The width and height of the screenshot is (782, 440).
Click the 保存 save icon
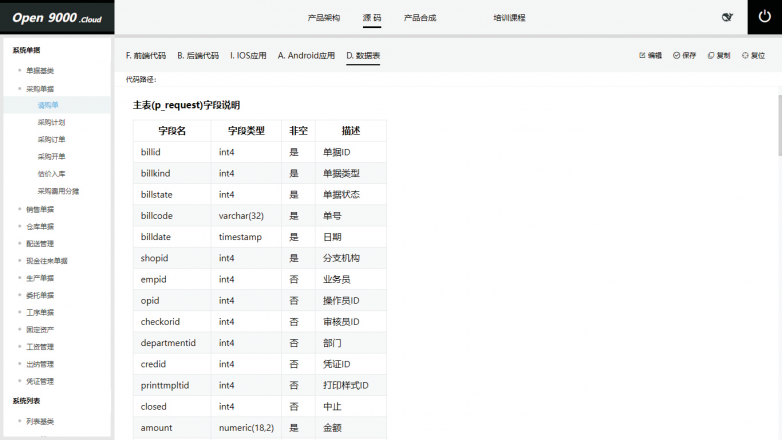point(677,56)
